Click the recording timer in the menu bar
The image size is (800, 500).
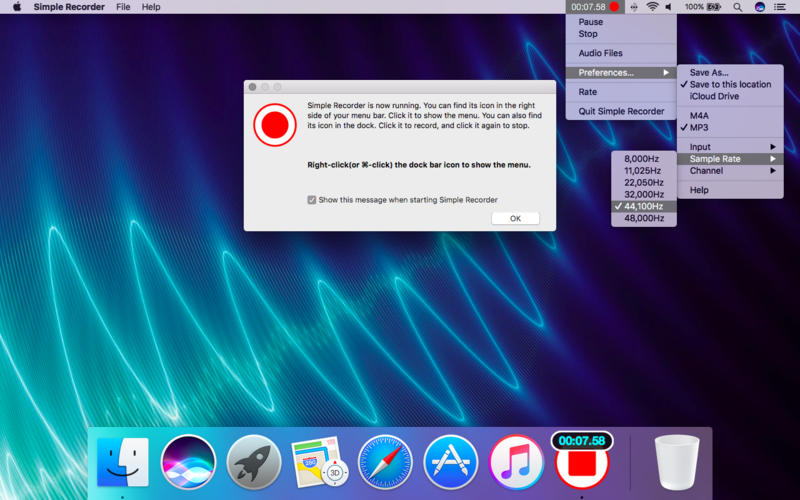pos(589,7)
